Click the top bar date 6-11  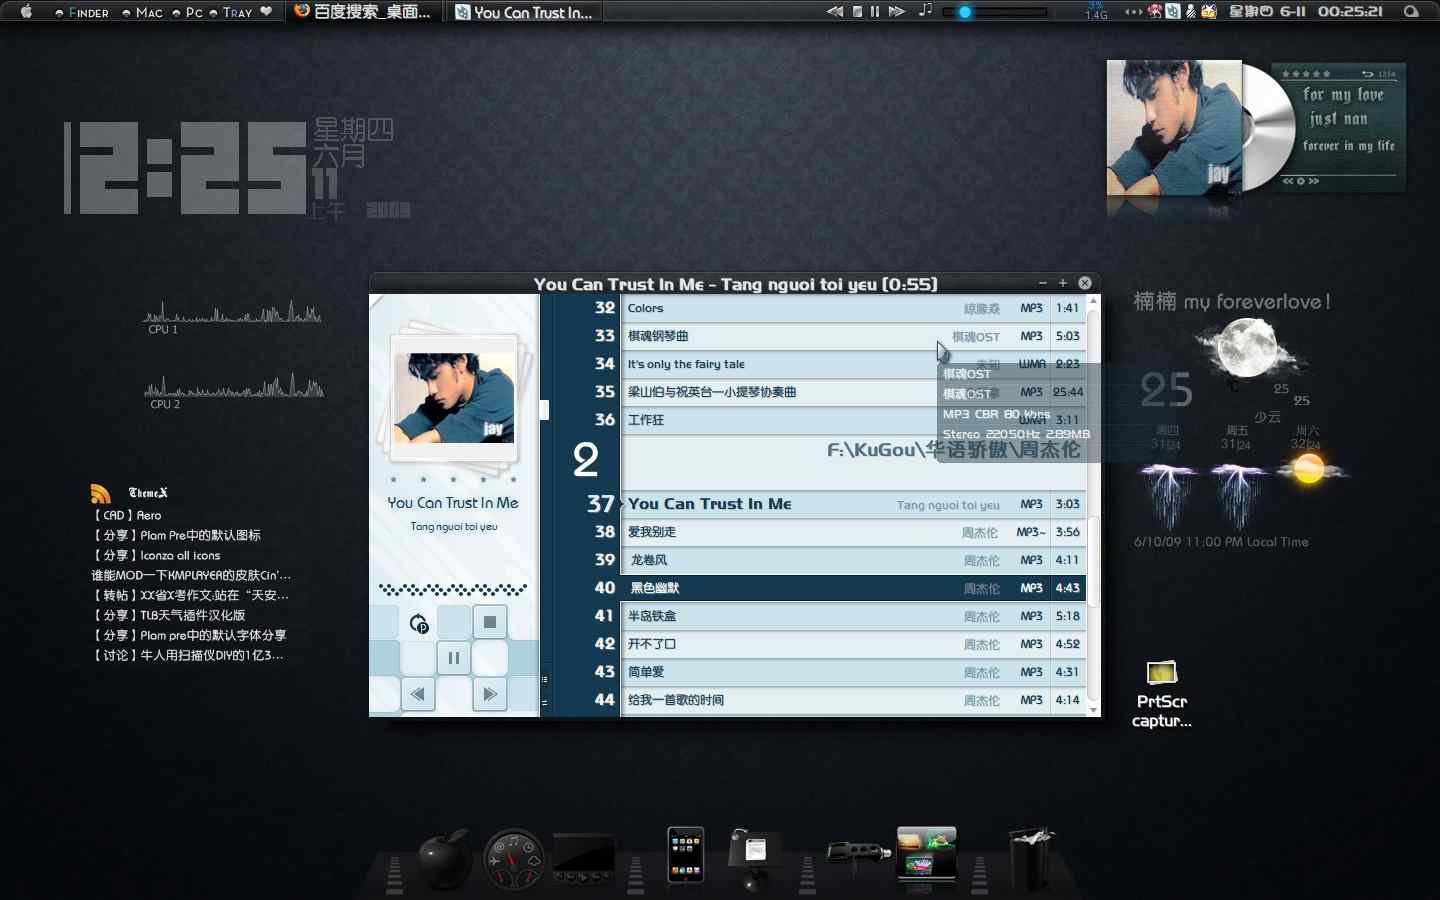[x=1293, y=12]
